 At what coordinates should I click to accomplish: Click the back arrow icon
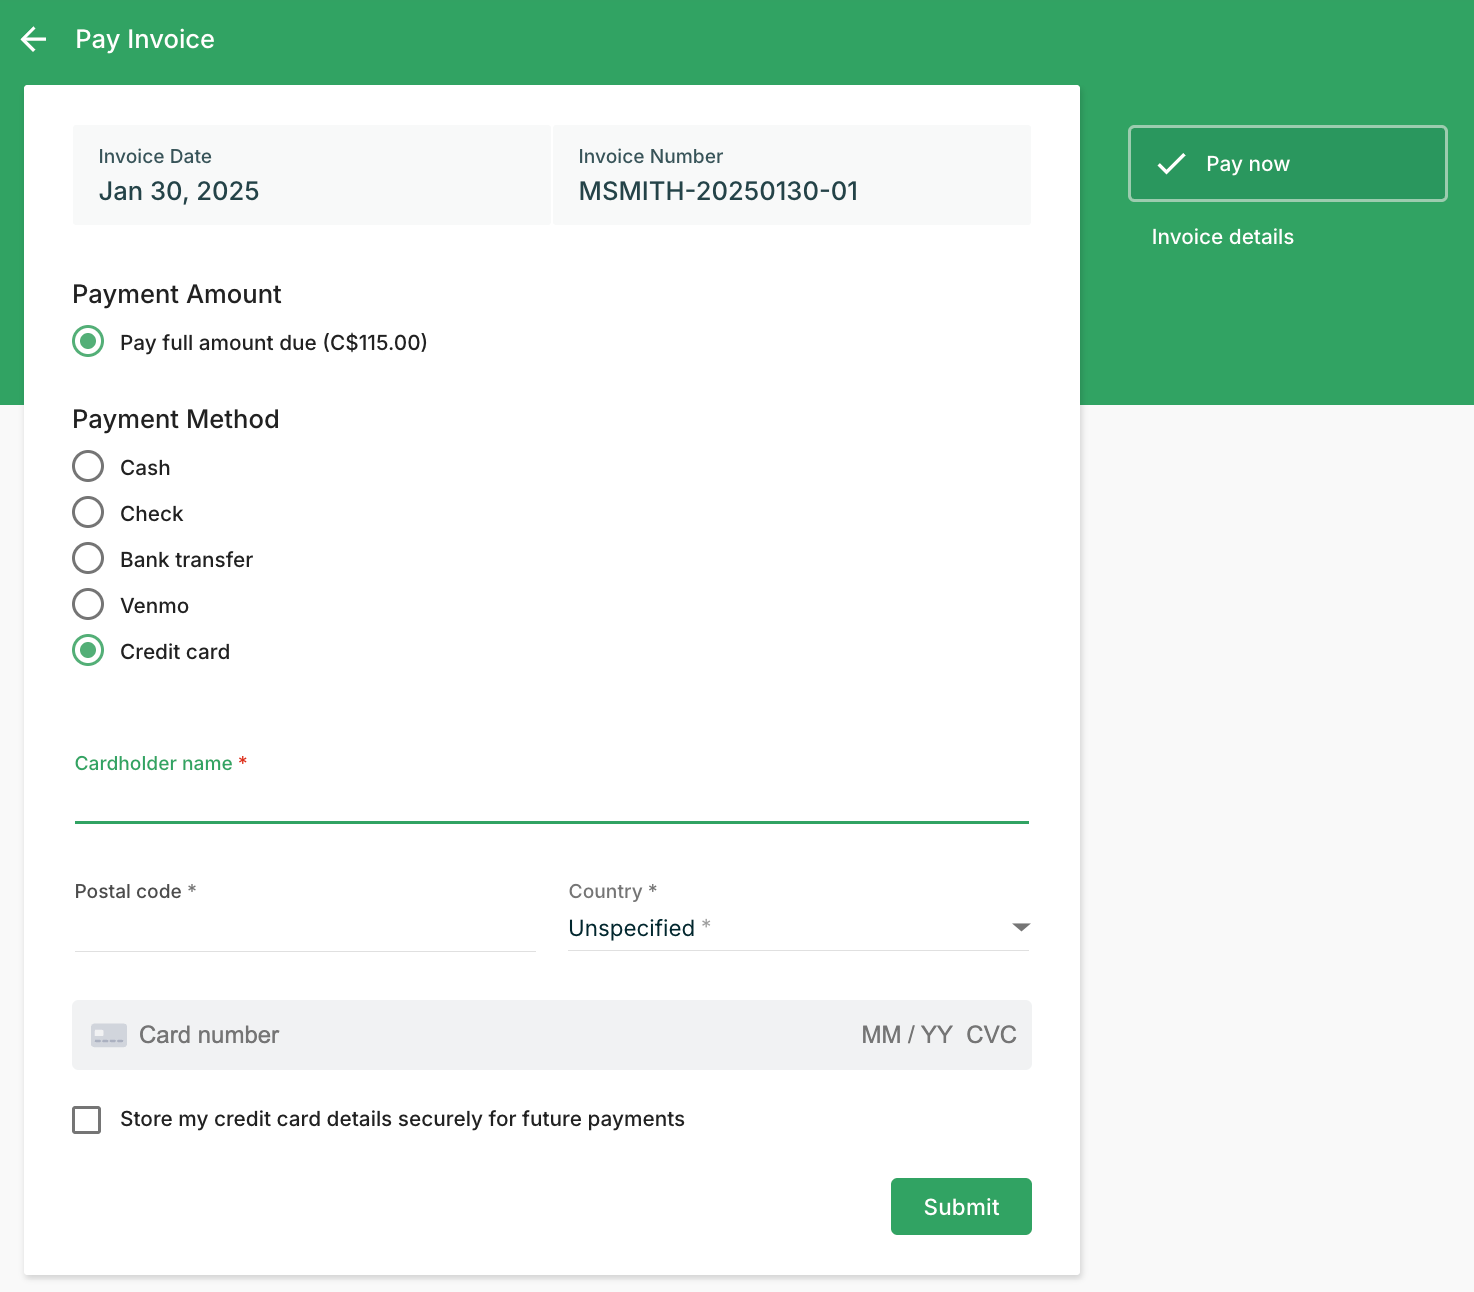click(x=34, y=39)
